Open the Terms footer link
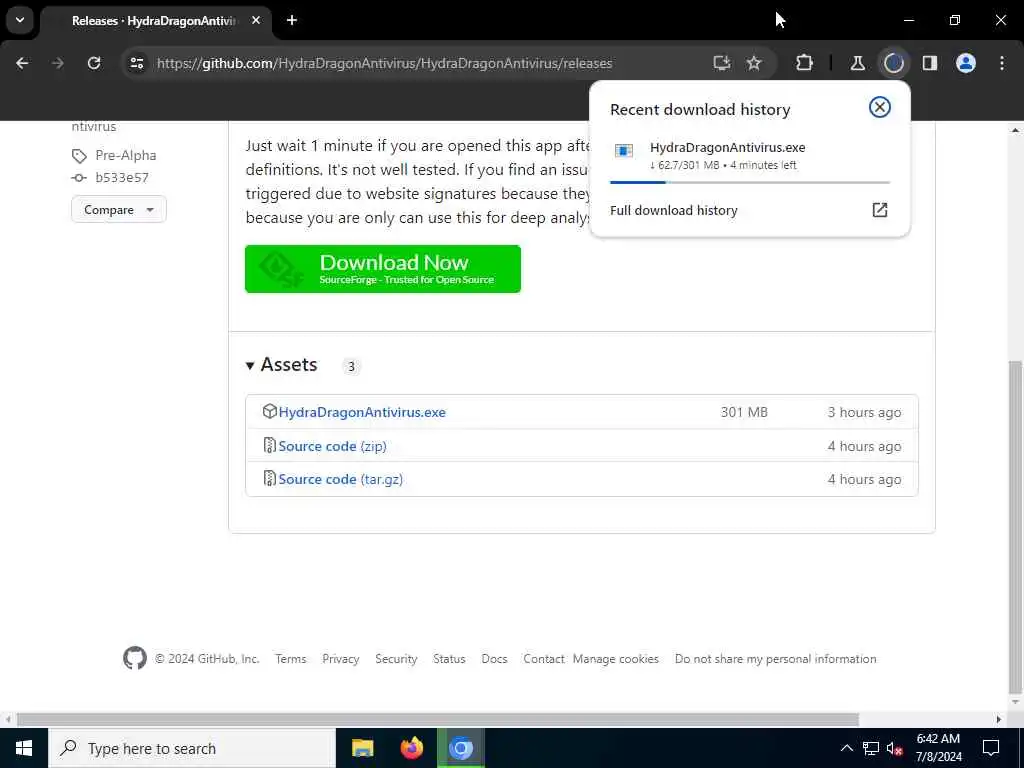Screen dimensions: 1024x768 291,659
